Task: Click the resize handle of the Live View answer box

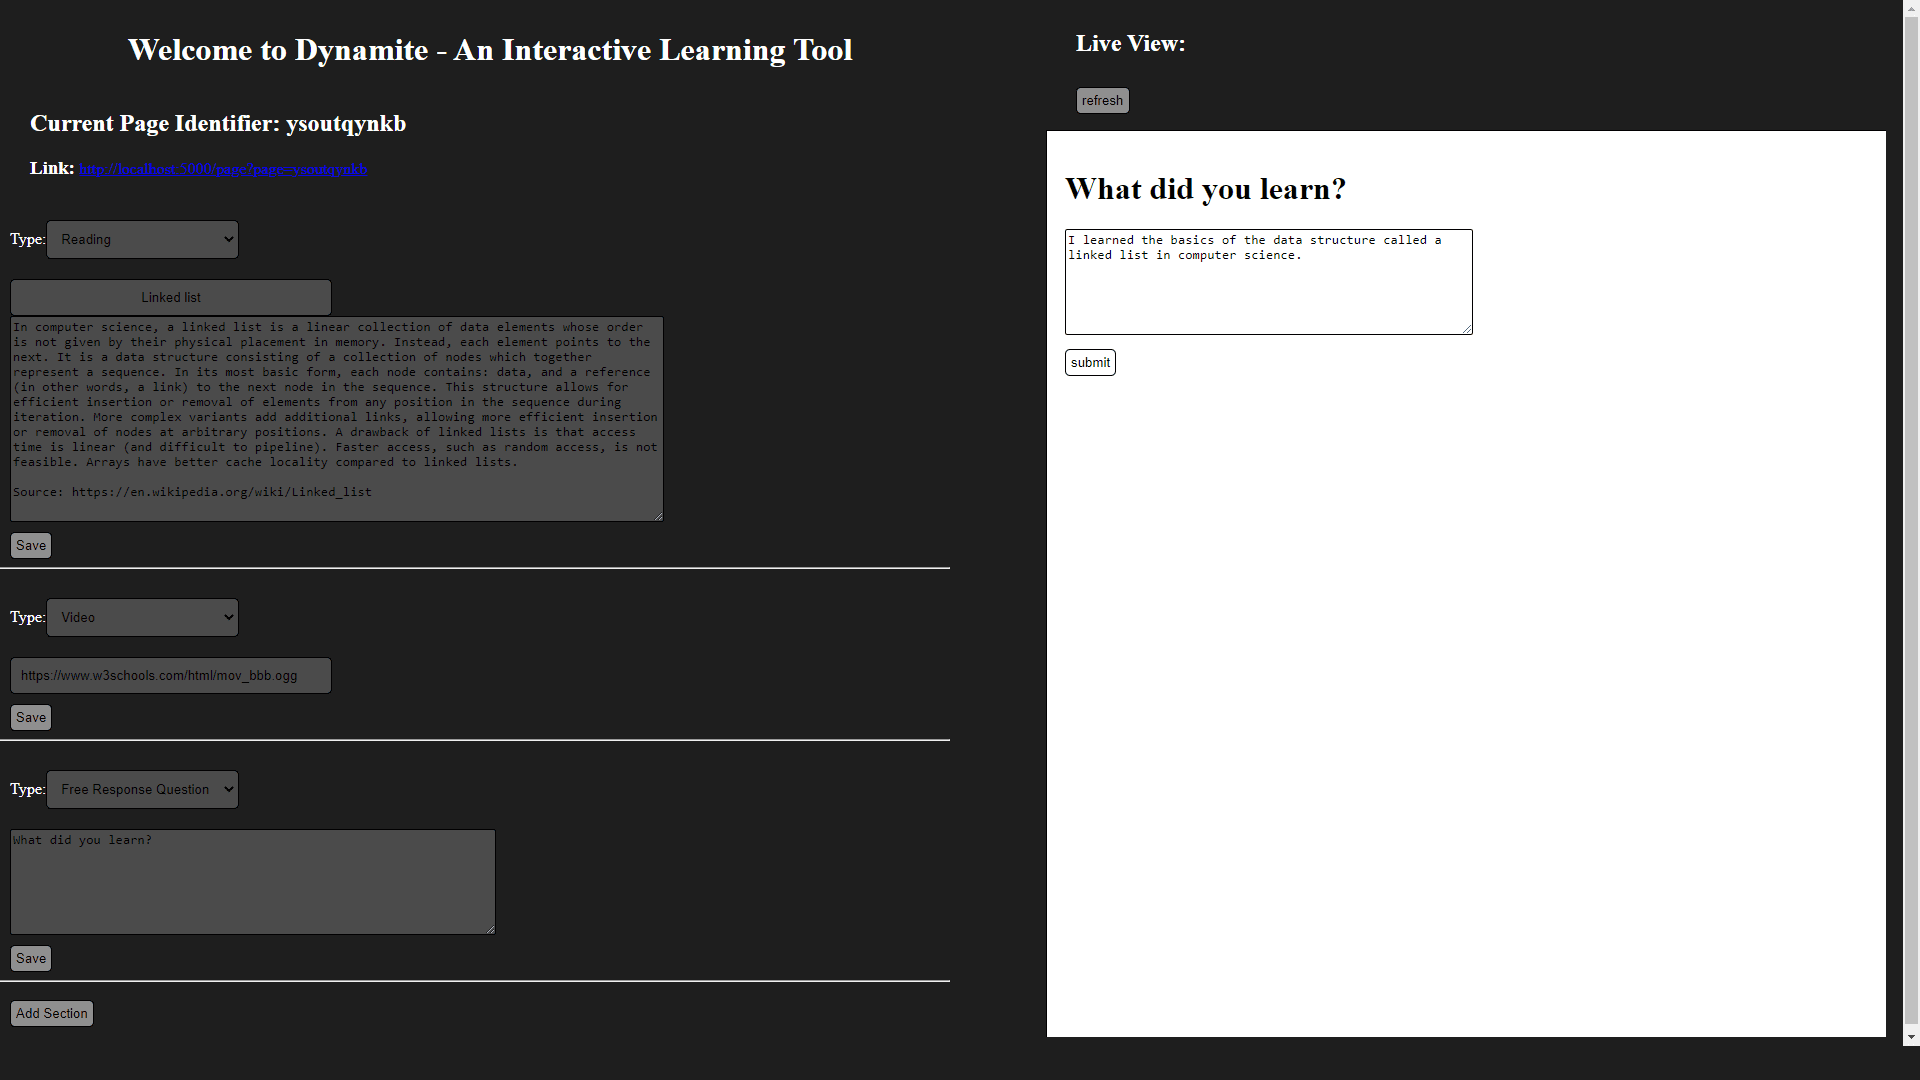Action: [1467, 329]
